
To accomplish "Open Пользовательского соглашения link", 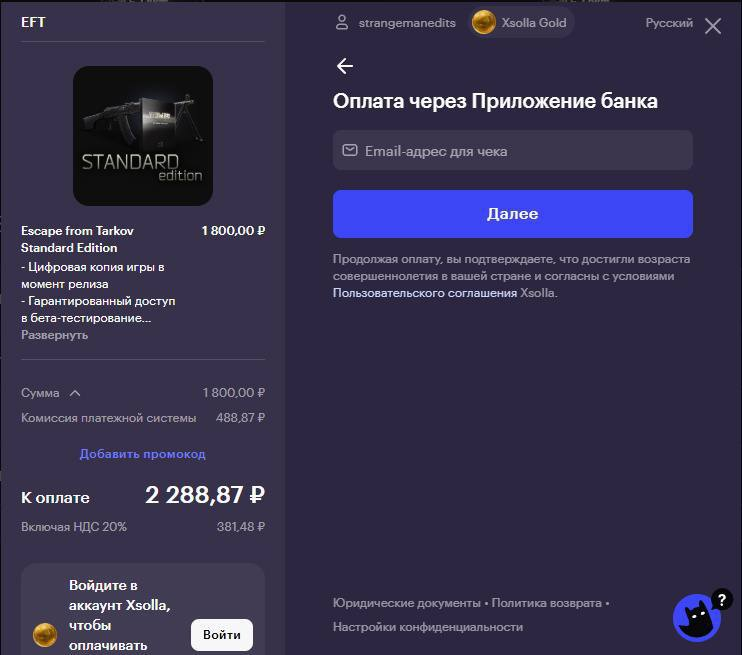I will [424, 293].
